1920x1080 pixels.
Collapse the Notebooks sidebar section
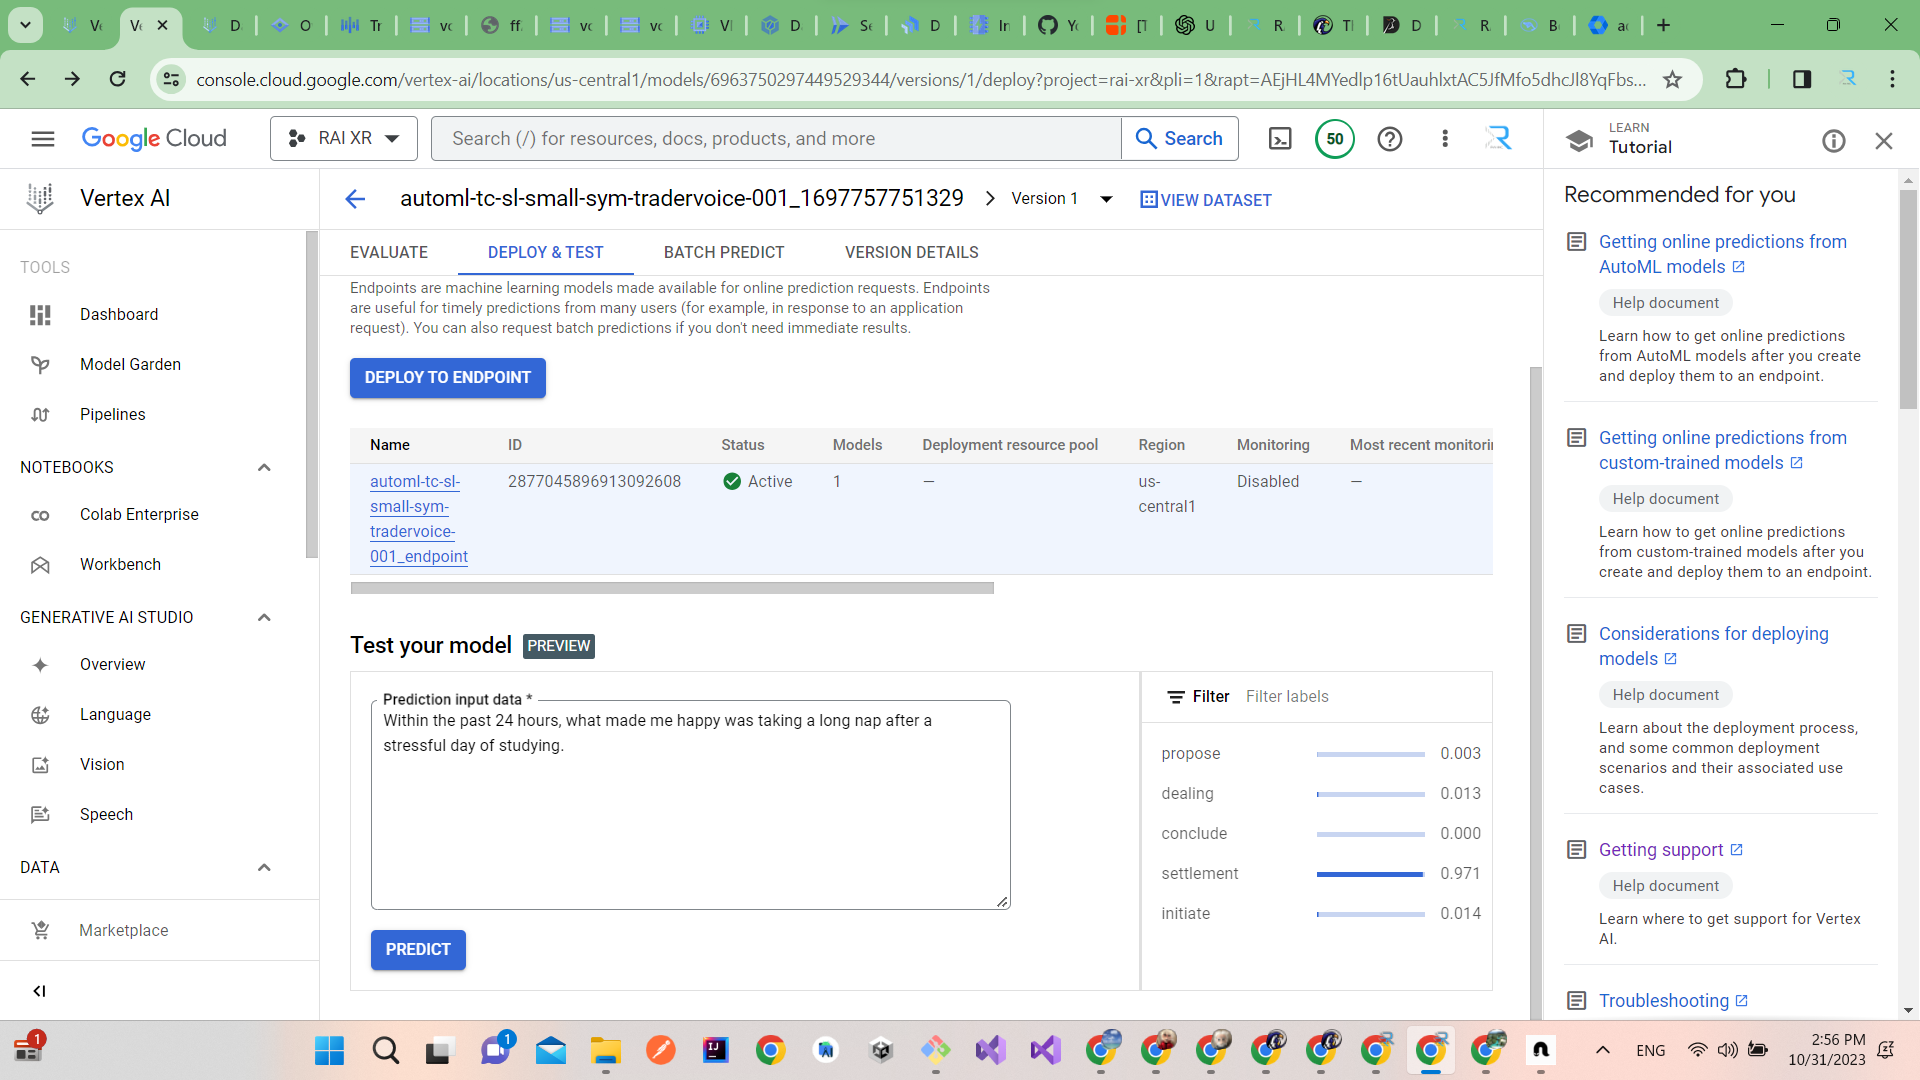(x=264, y=467)
